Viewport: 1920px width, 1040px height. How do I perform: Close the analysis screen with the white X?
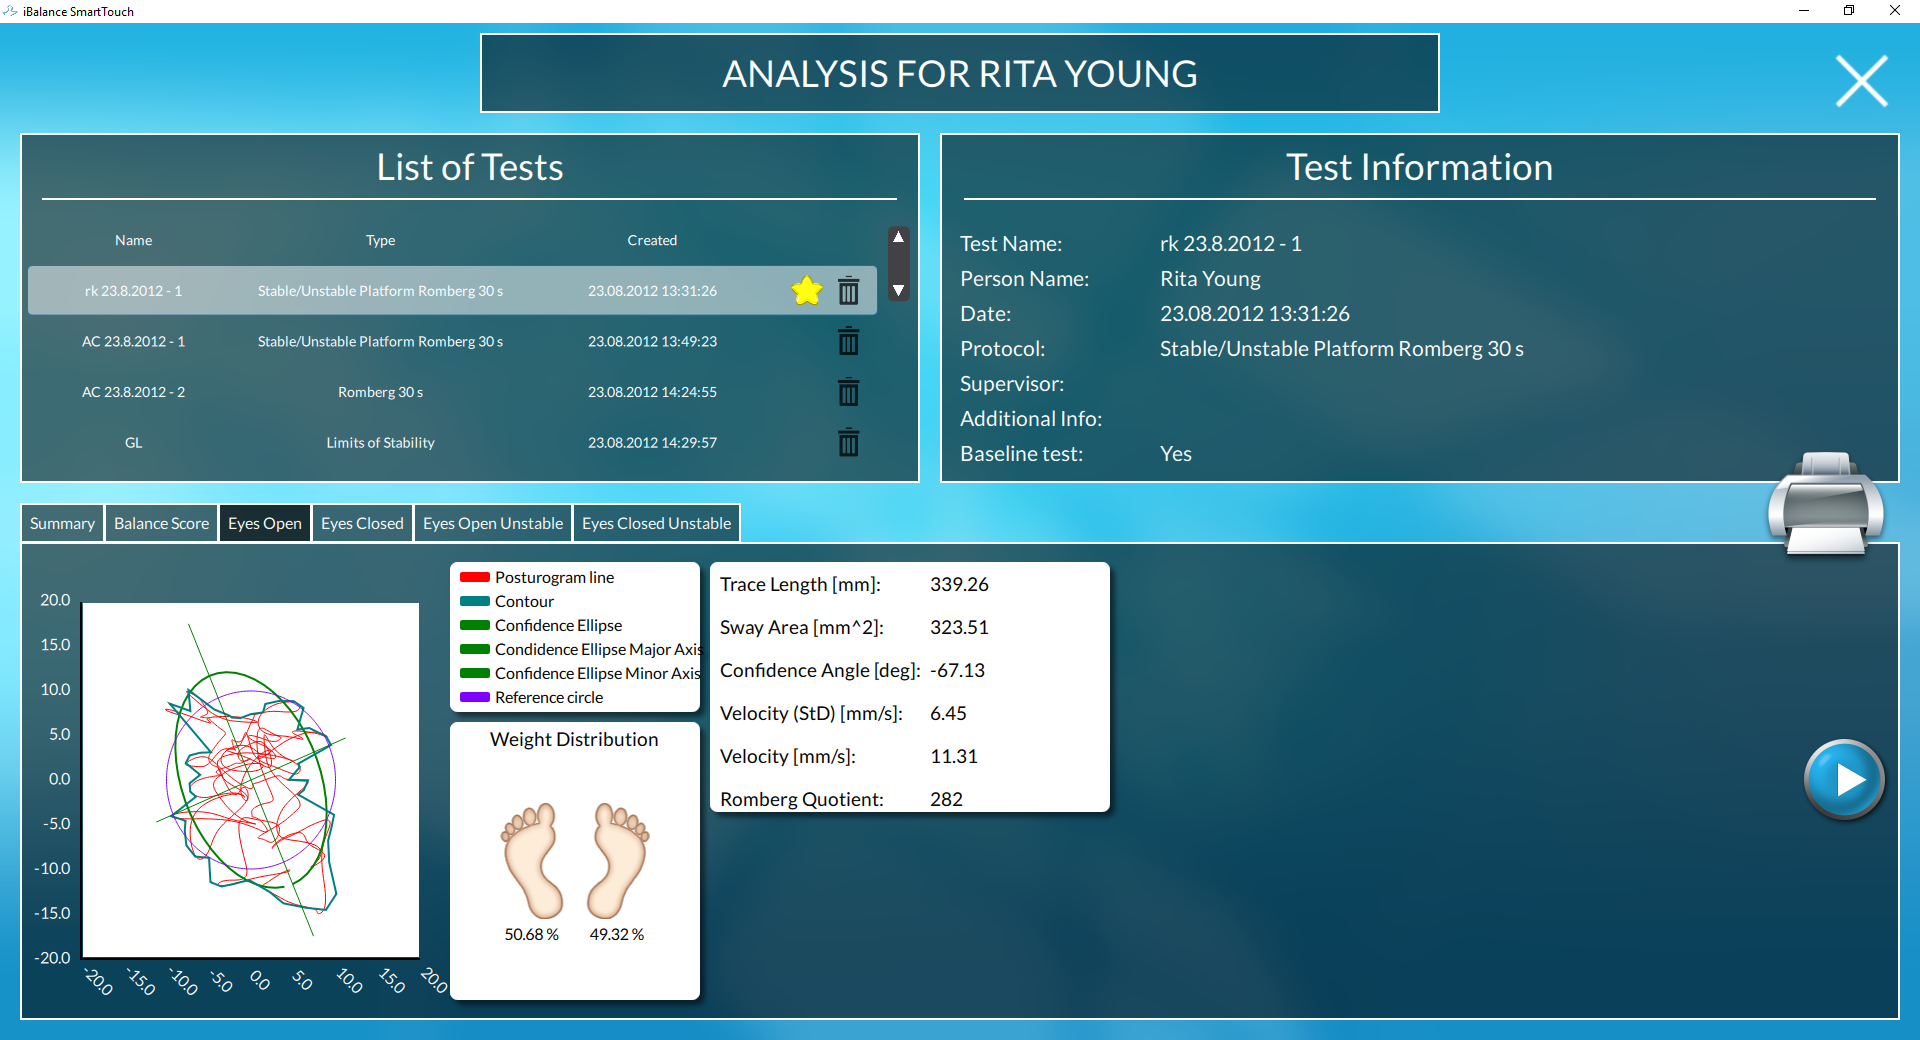[1861, 81]
